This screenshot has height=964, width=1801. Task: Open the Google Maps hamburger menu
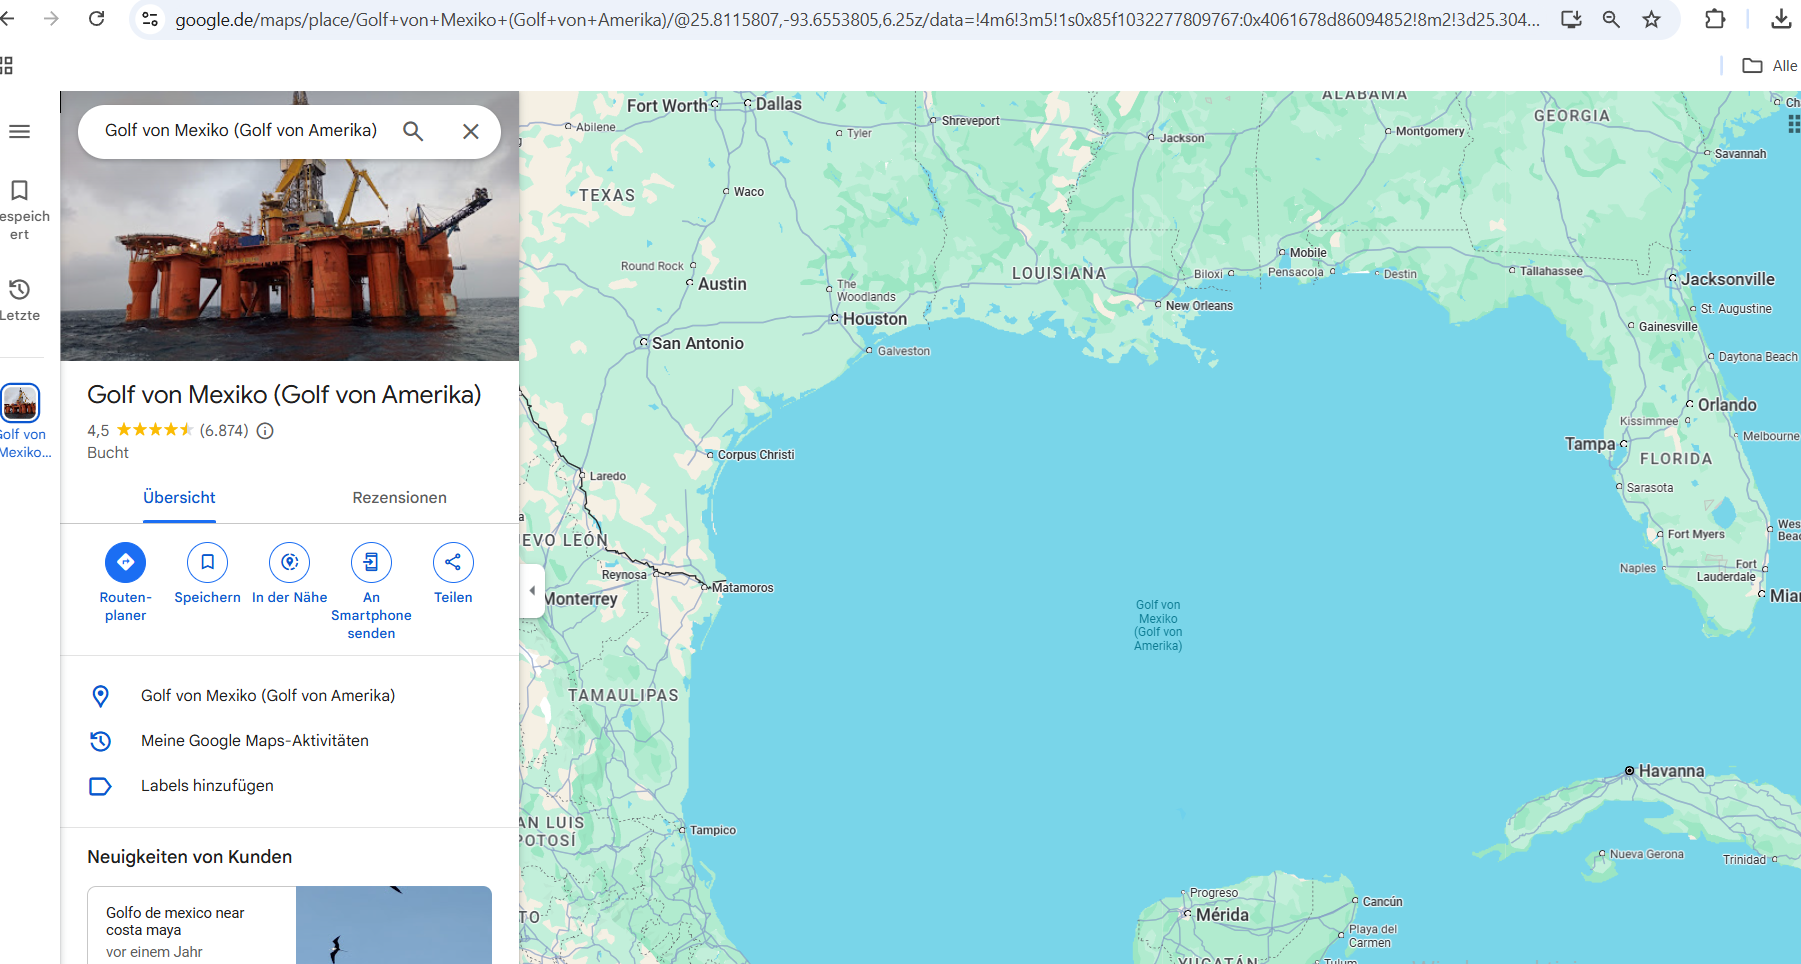(19, 132)
